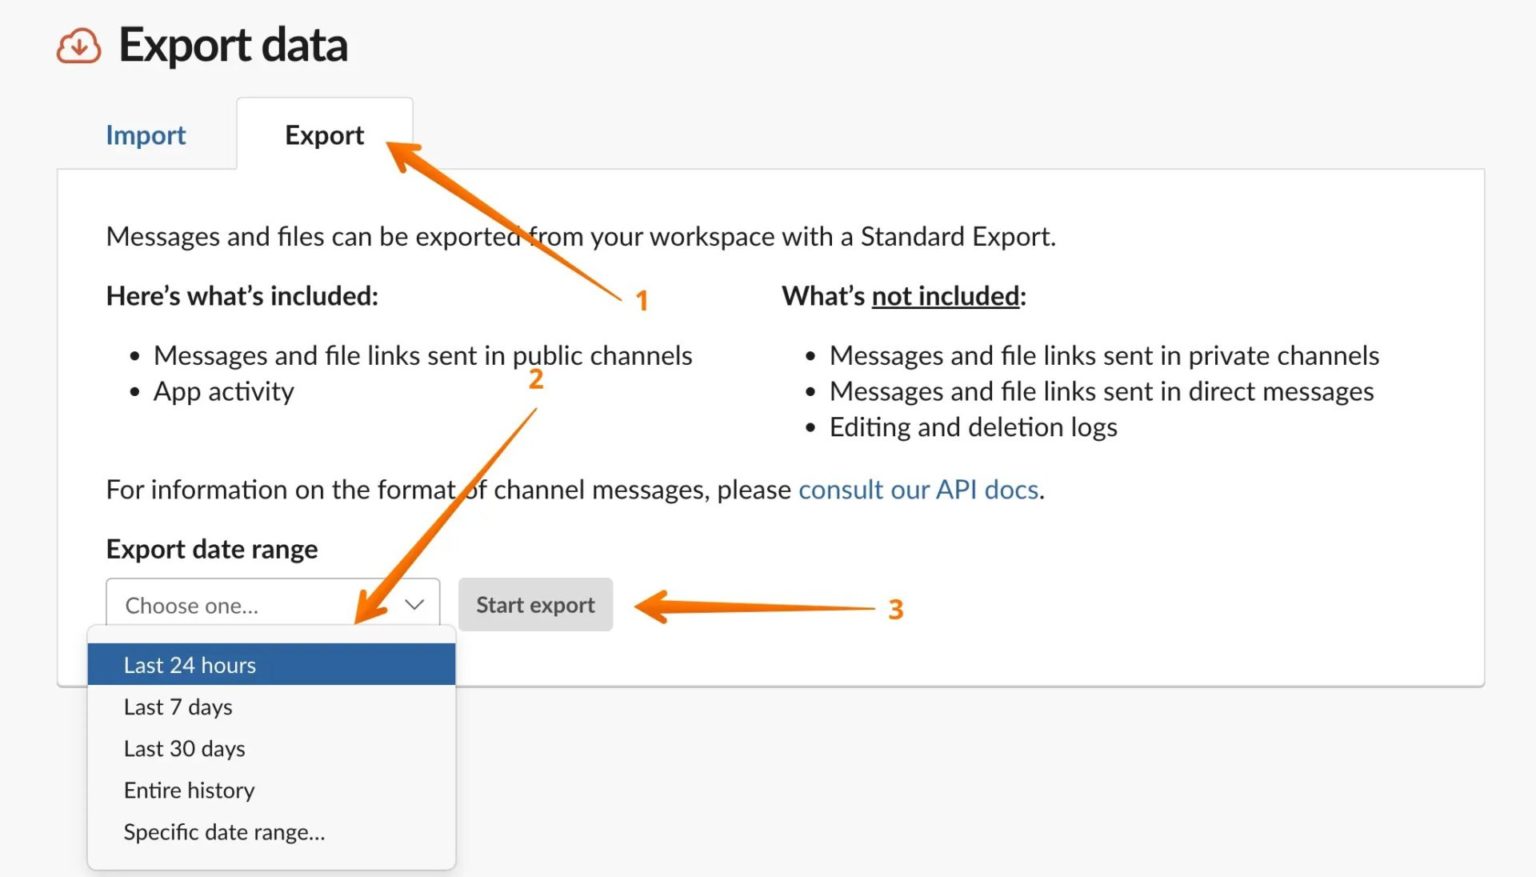
Task: Click the Export data heading
Action: click(x=232, y=44)
